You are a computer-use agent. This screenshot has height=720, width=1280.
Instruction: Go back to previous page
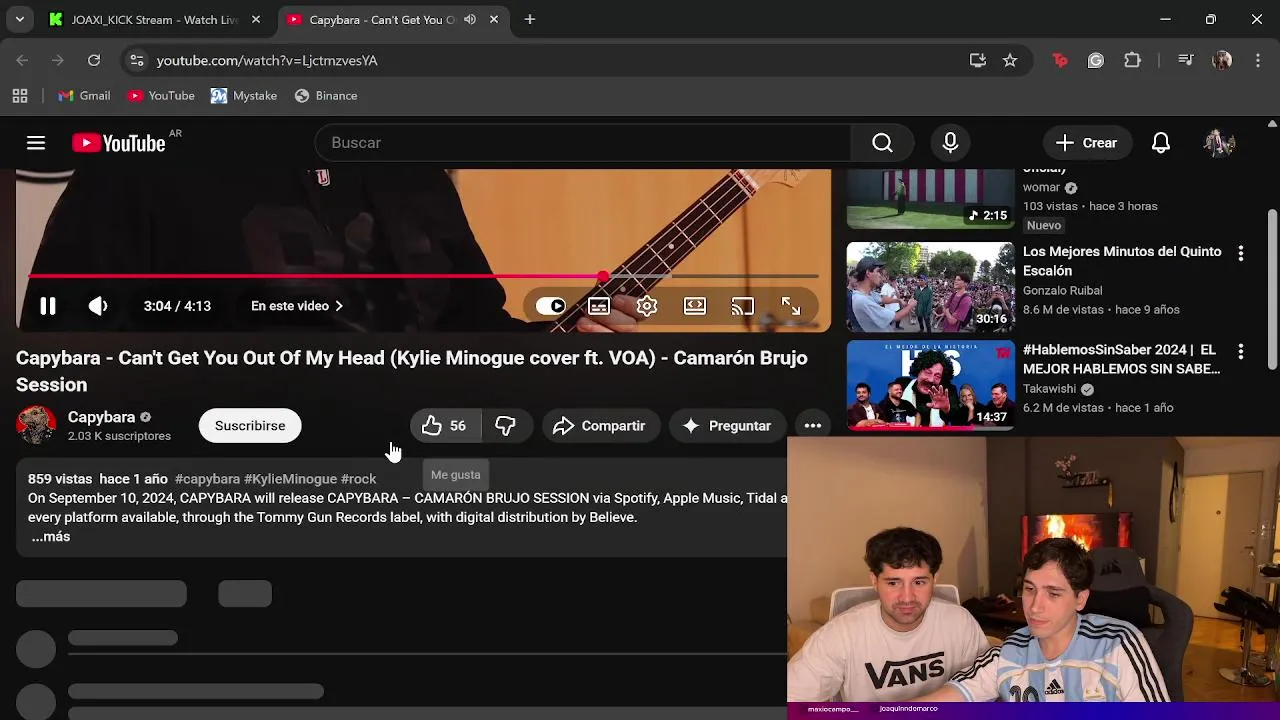pyautogui.click(x=22, y=61)
